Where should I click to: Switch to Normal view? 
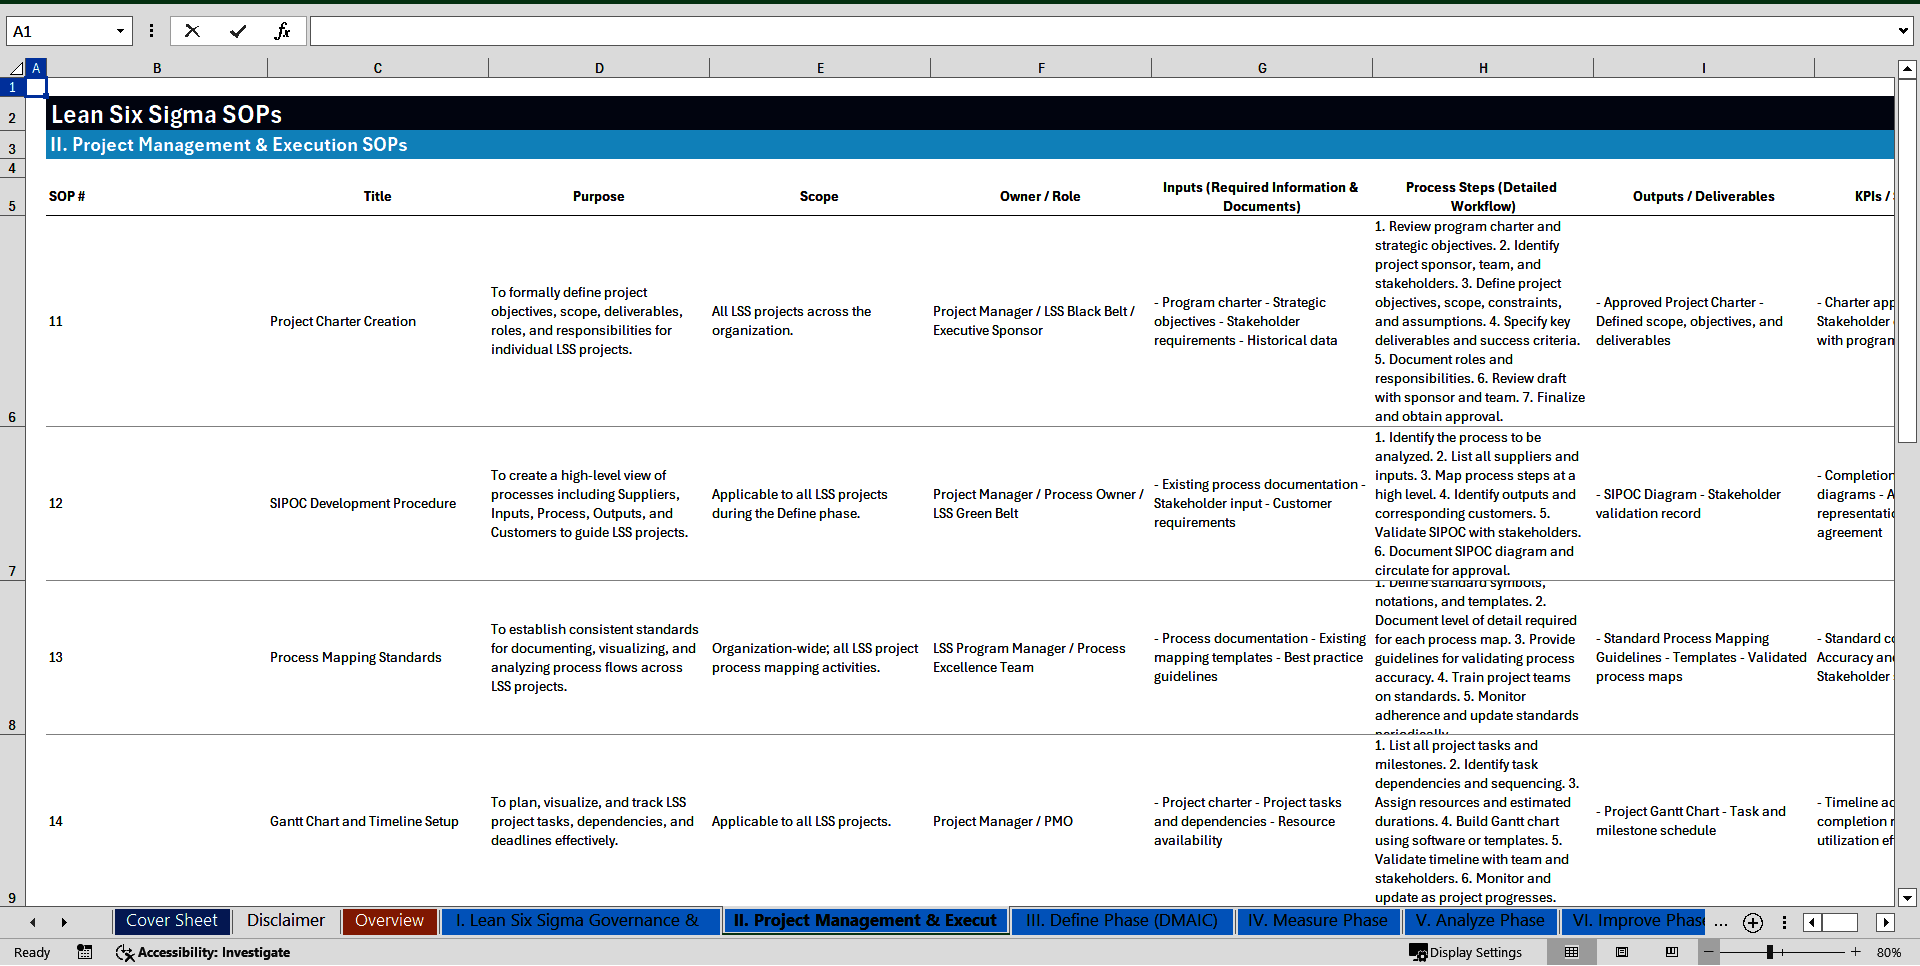tap(1572, 952)
